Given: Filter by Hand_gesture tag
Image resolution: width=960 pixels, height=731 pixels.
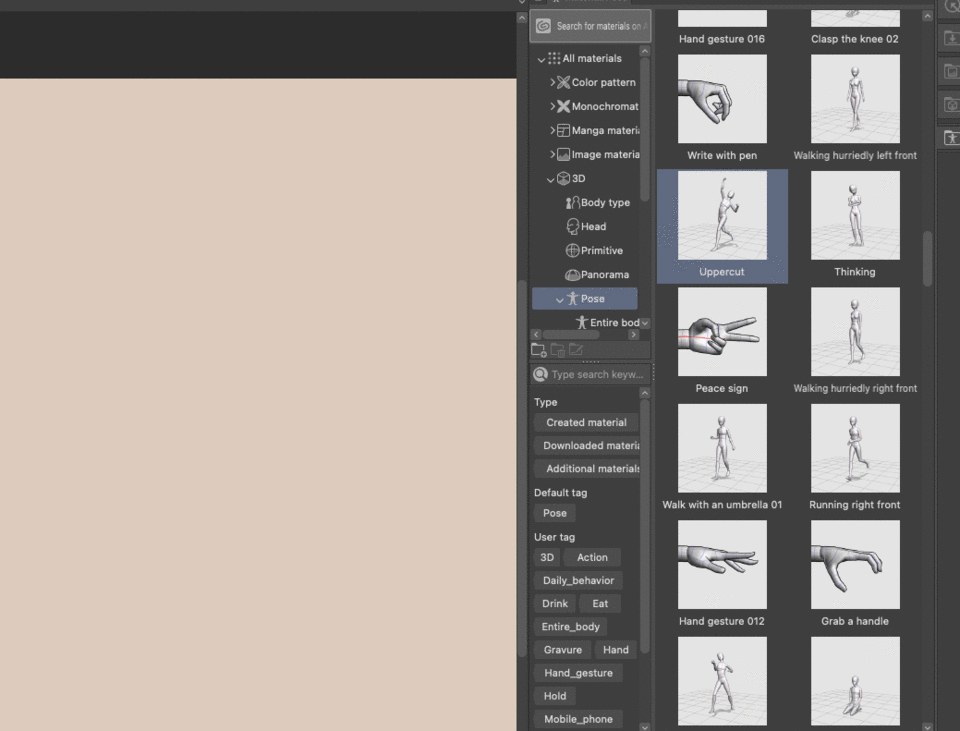Looking at the screenshot, I should click(x=578, y=673).
